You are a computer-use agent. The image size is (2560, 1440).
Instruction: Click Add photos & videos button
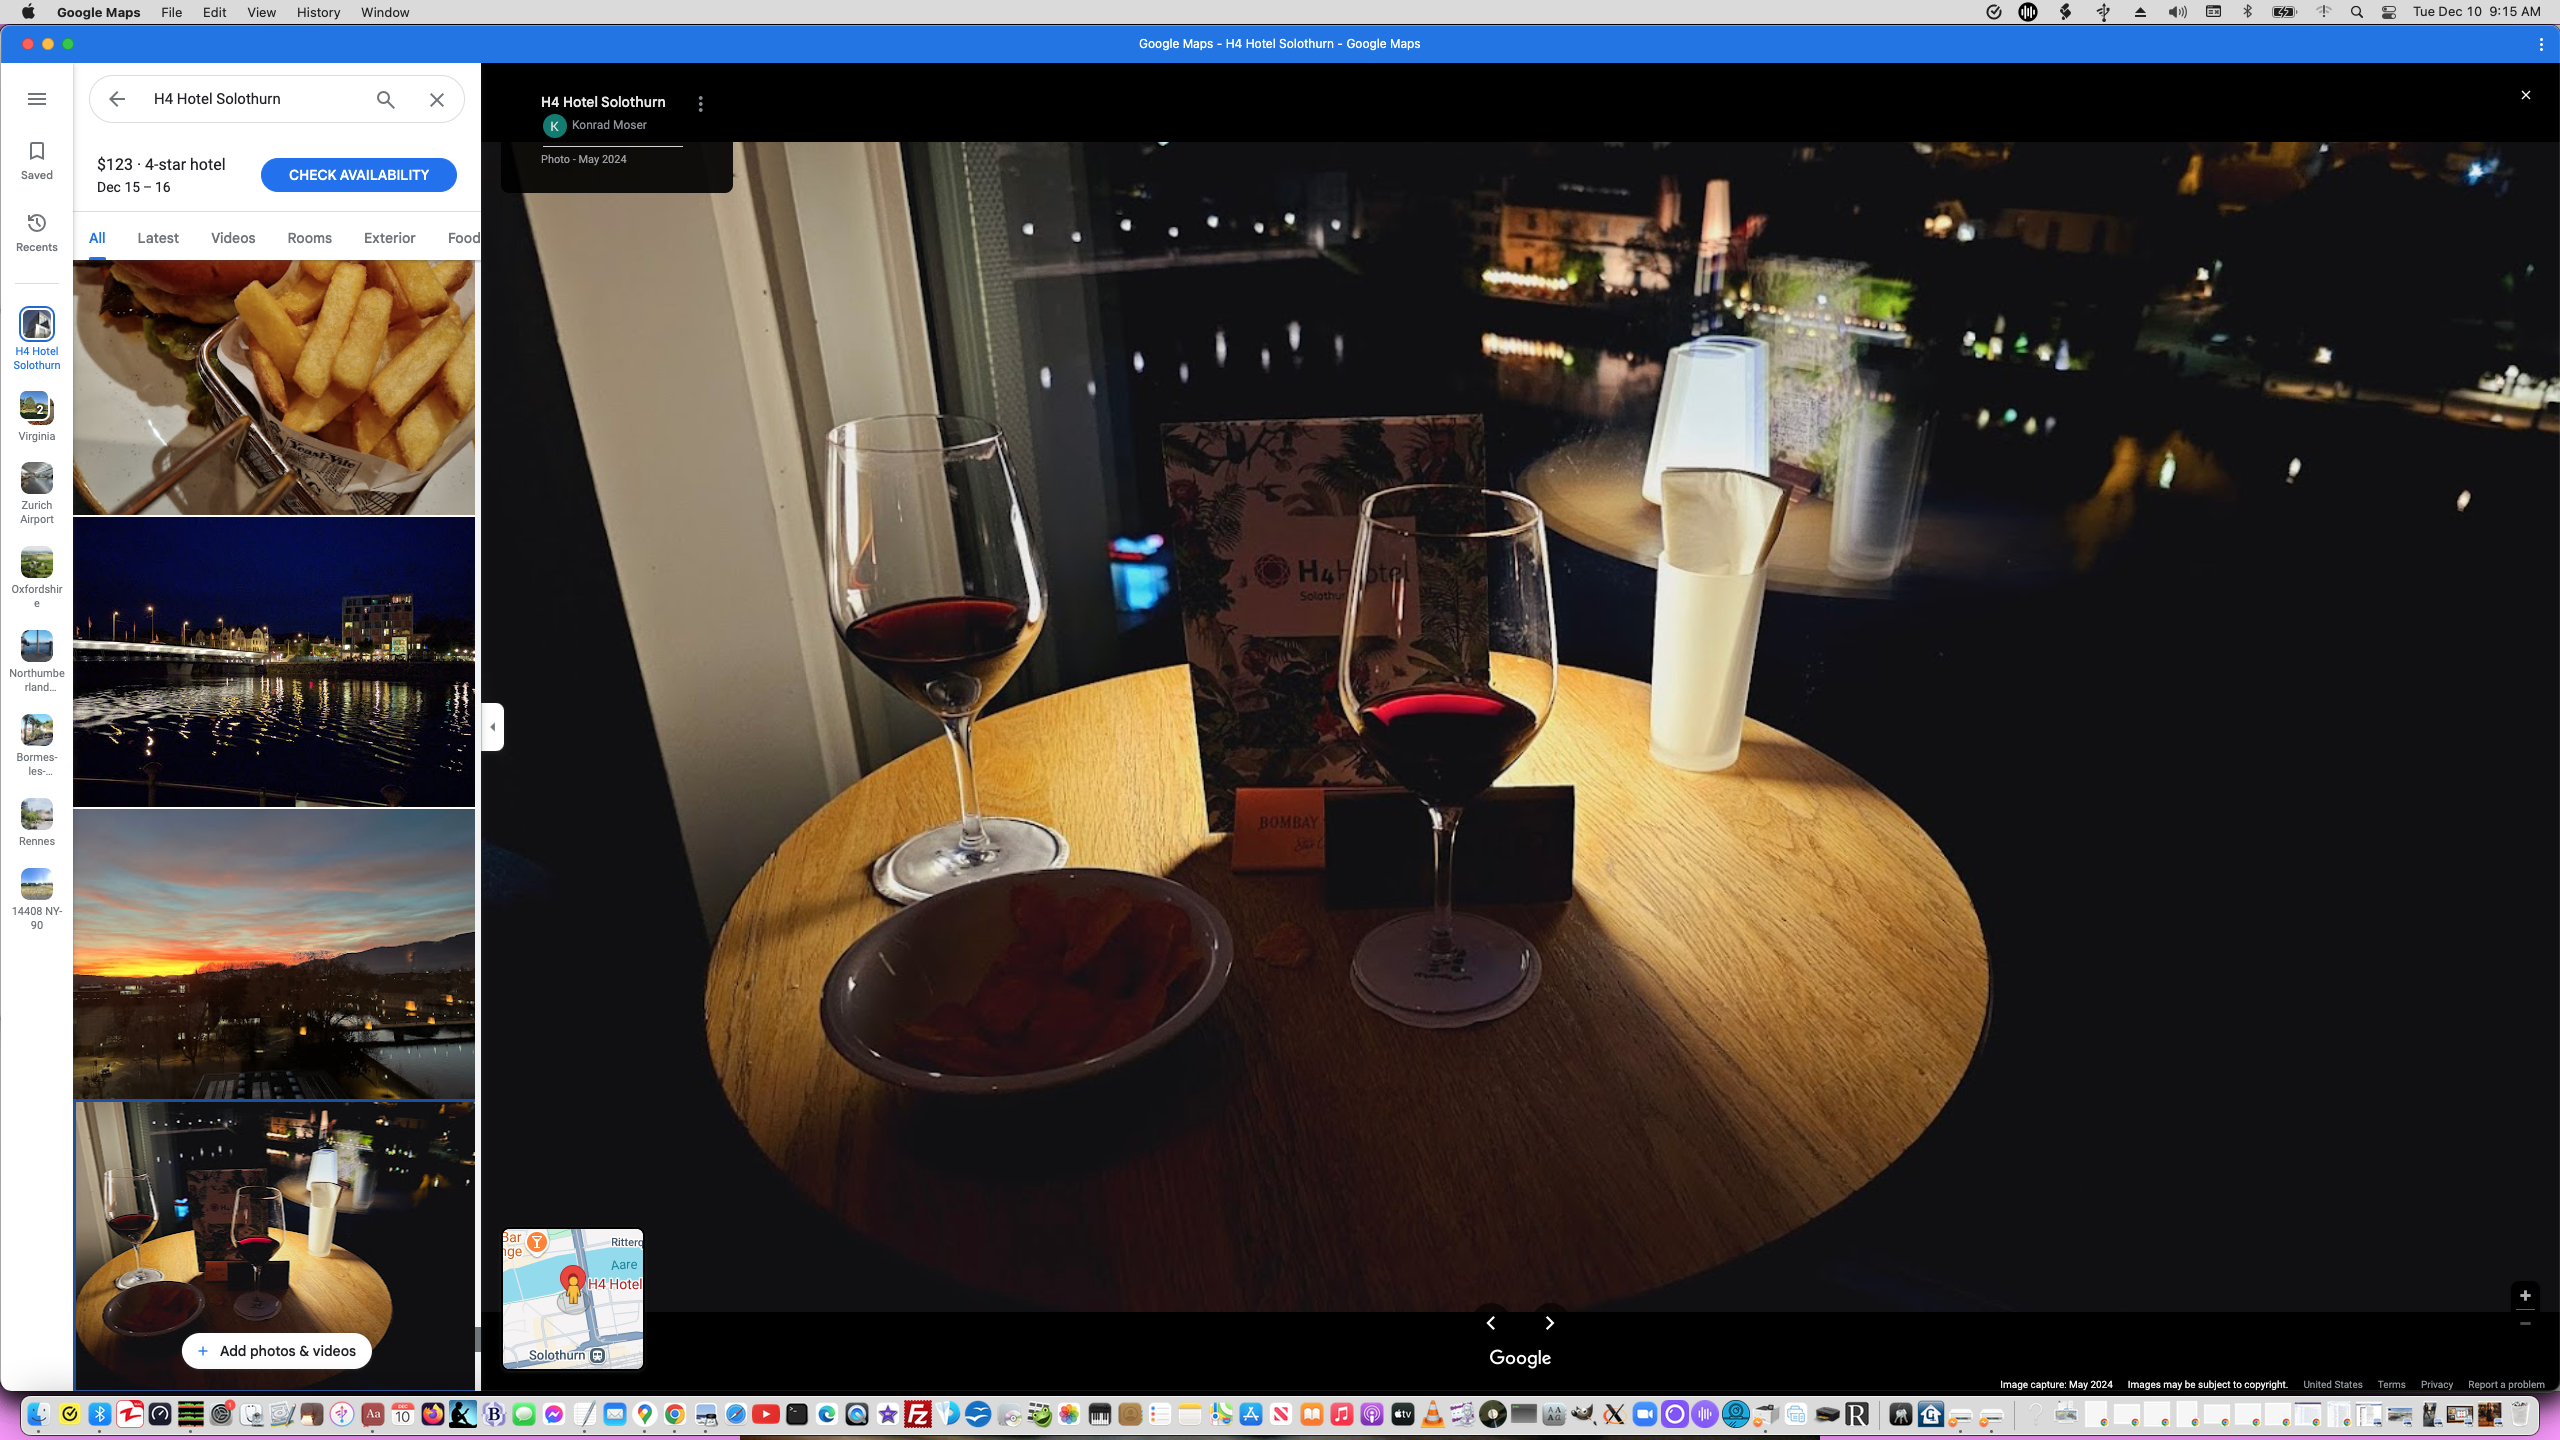(x=277, y=1351)
